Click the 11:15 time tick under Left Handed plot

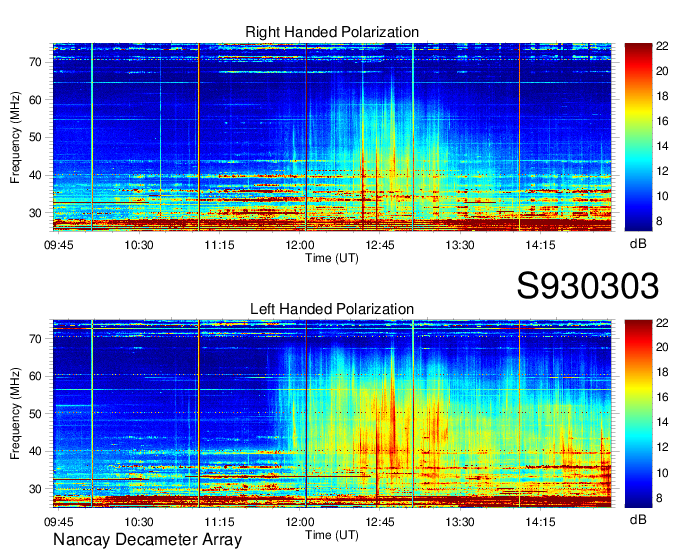pos(219,522)
